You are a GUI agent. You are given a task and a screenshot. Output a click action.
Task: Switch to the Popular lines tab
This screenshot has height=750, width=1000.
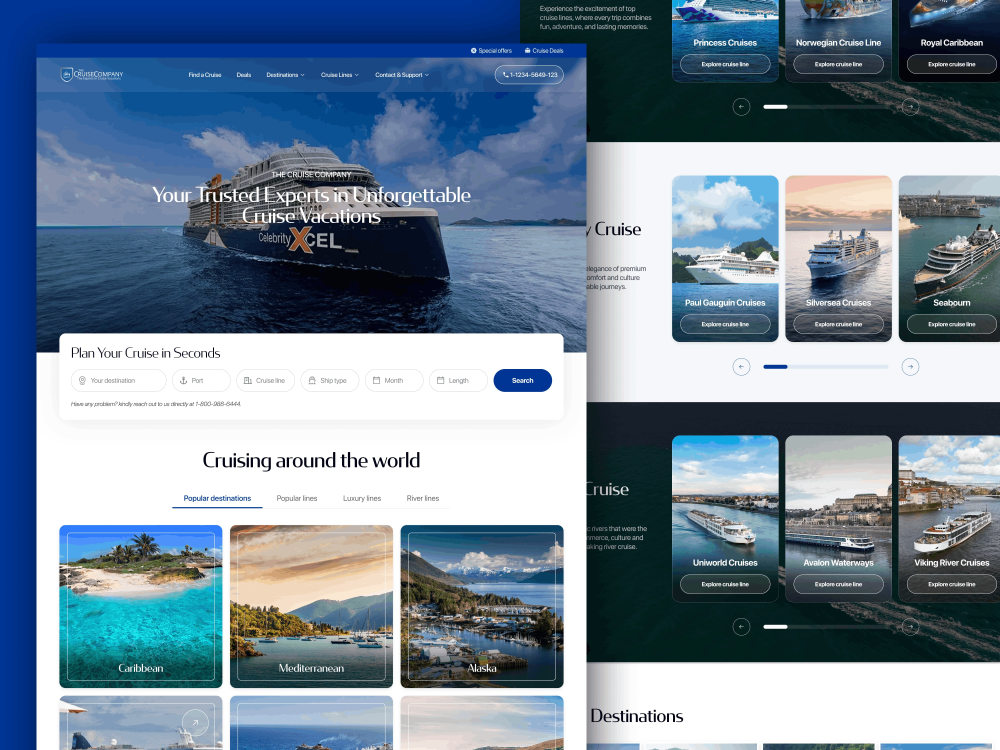pyautogui.click(x=297, y=498)
